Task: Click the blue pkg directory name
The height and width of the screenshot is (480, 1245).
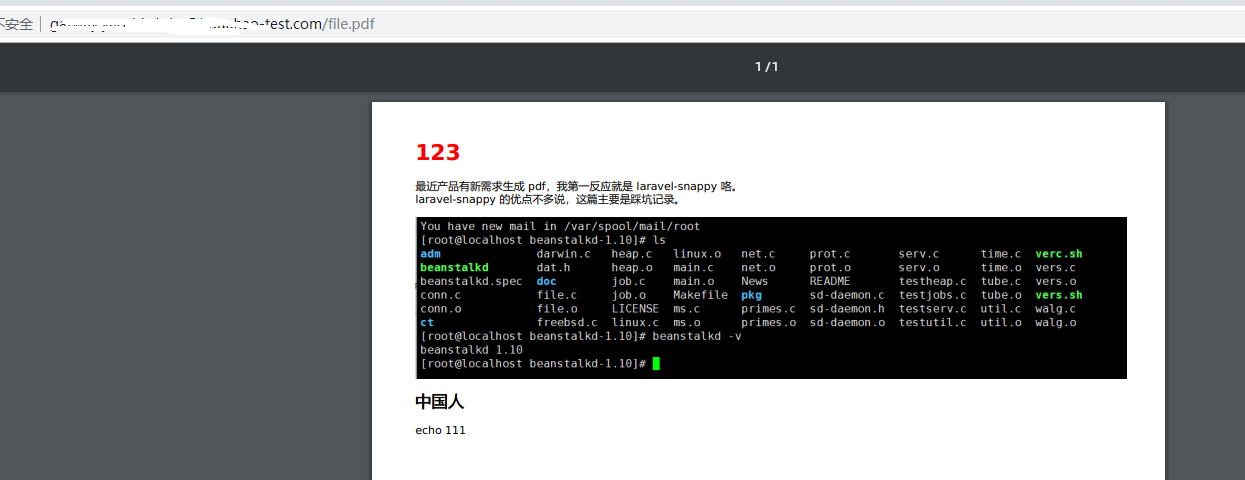Action: click(x=751, y=295)
